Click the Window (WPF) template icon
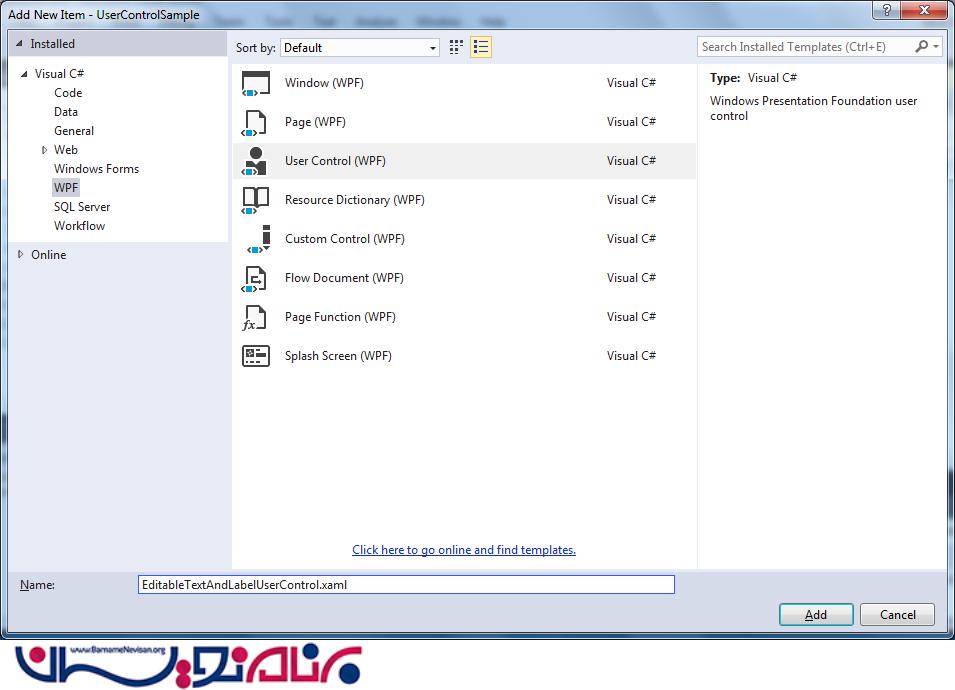 (x=256, y=84)
